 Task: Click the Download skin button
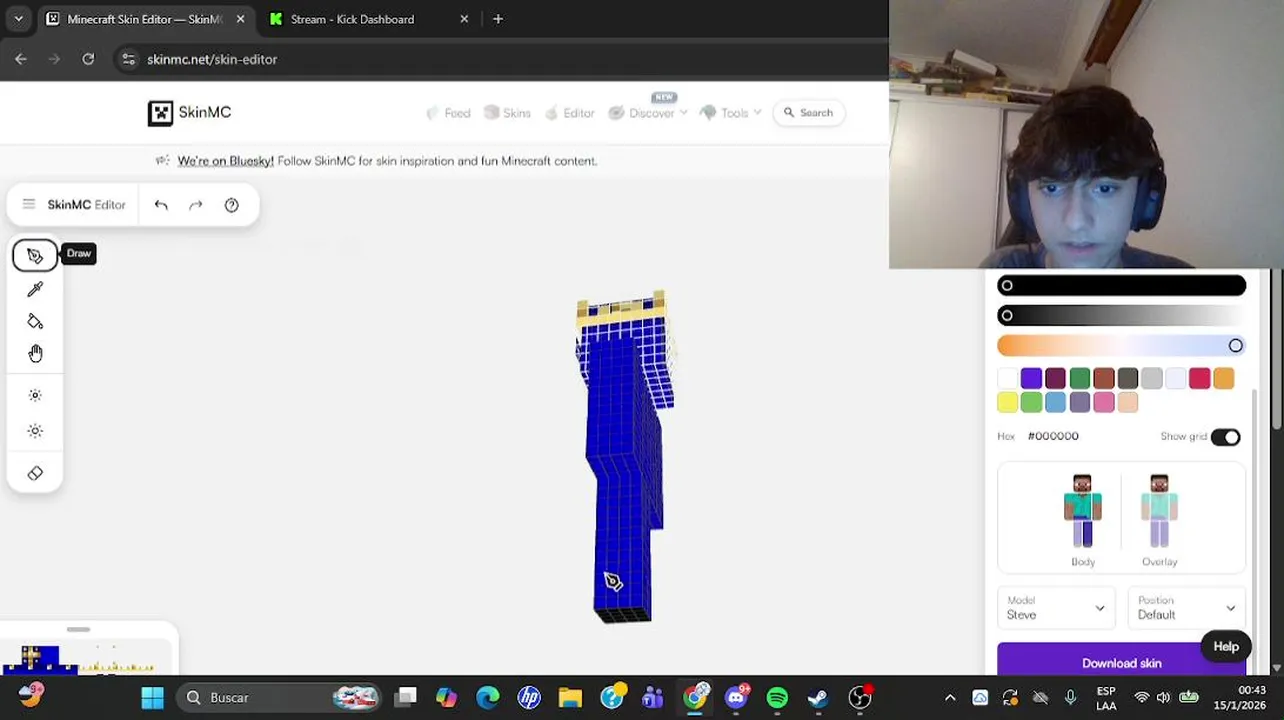click(1121, 661)
